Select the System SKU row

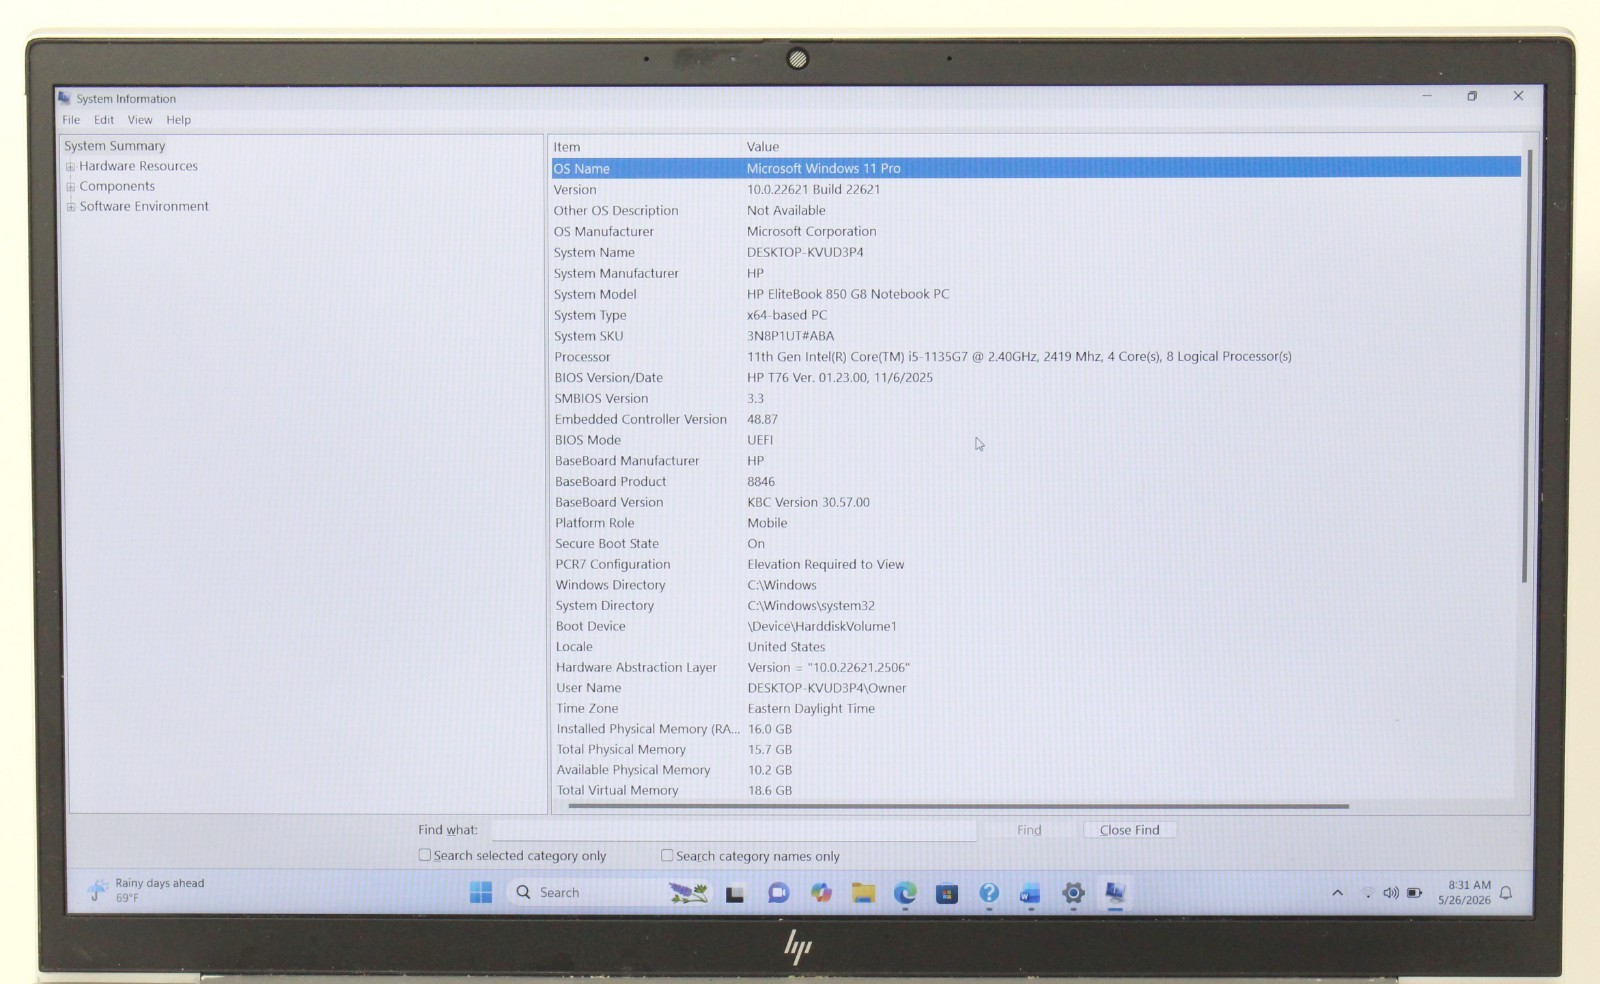click(1036, 336)
